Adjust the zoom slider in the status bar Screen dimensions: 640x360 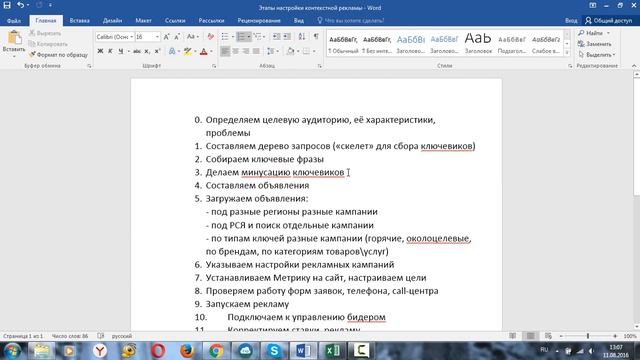588,336
